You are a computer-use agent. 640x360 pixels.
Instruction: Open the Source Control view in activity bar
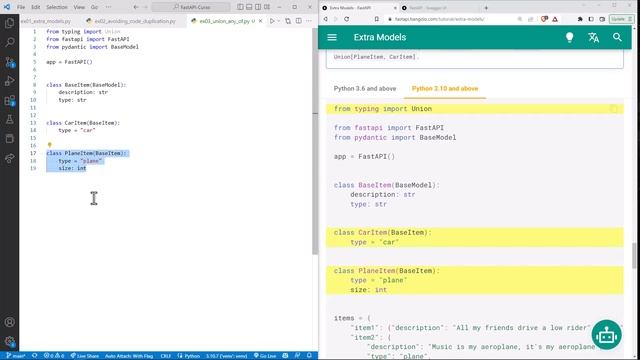point(9,62)
